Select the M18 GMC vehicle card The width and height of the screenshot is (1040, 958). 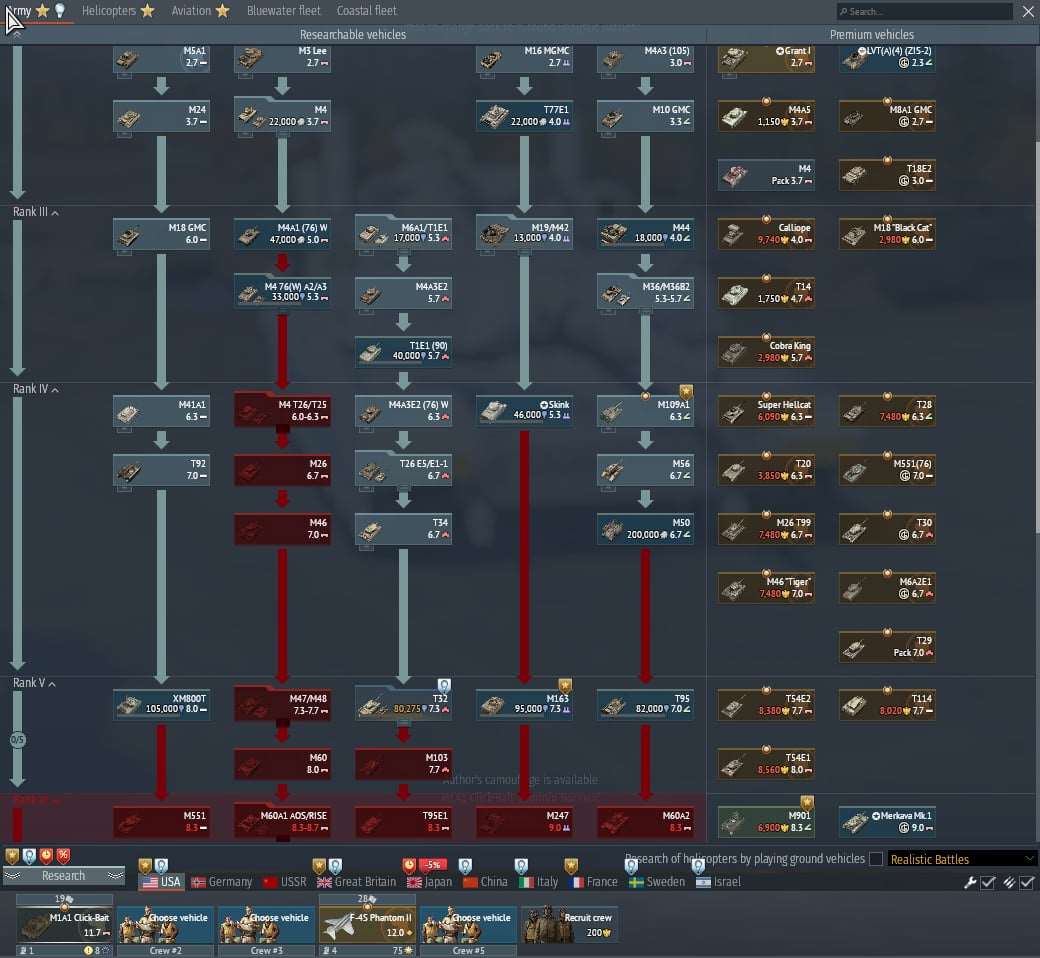(161, 234)
